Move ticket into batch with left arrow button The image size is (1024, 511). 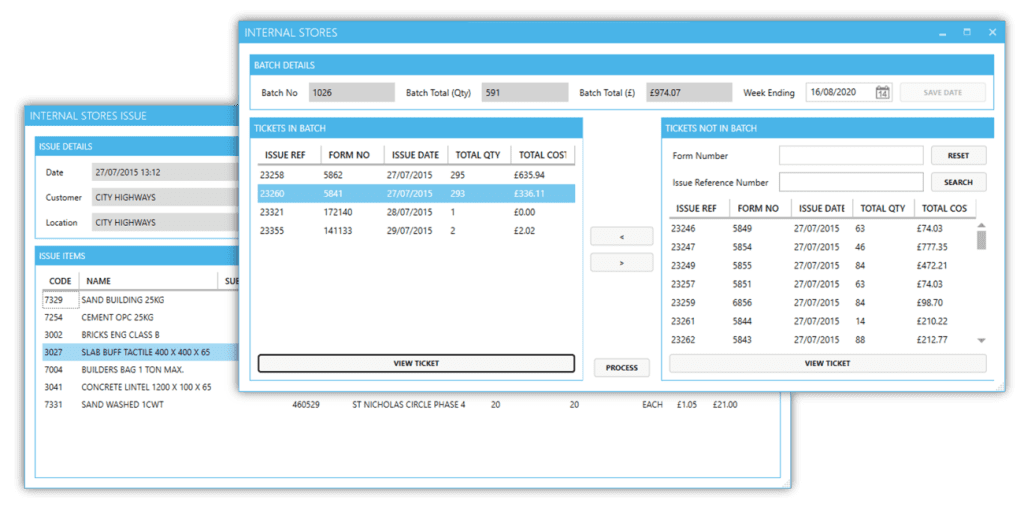pos(621,237)
